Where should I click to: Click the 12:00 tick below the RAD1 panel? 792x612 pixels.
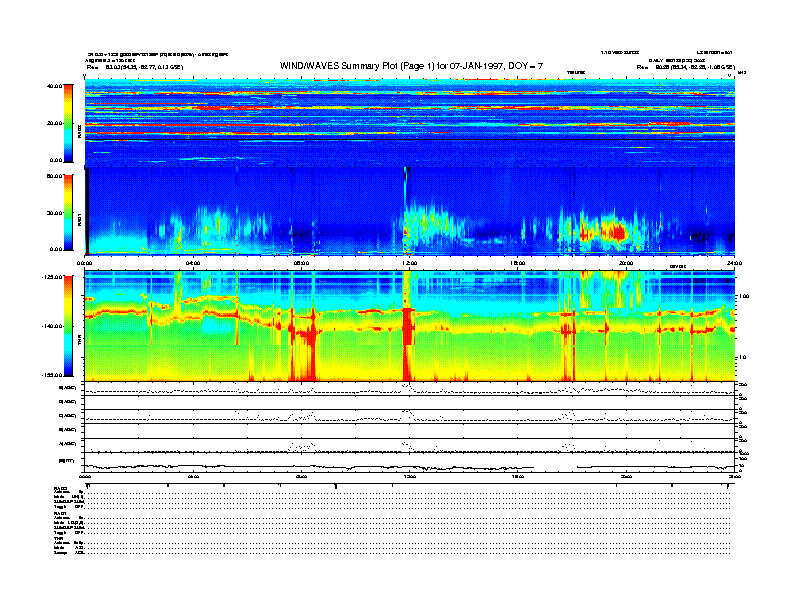click(410, 263)
